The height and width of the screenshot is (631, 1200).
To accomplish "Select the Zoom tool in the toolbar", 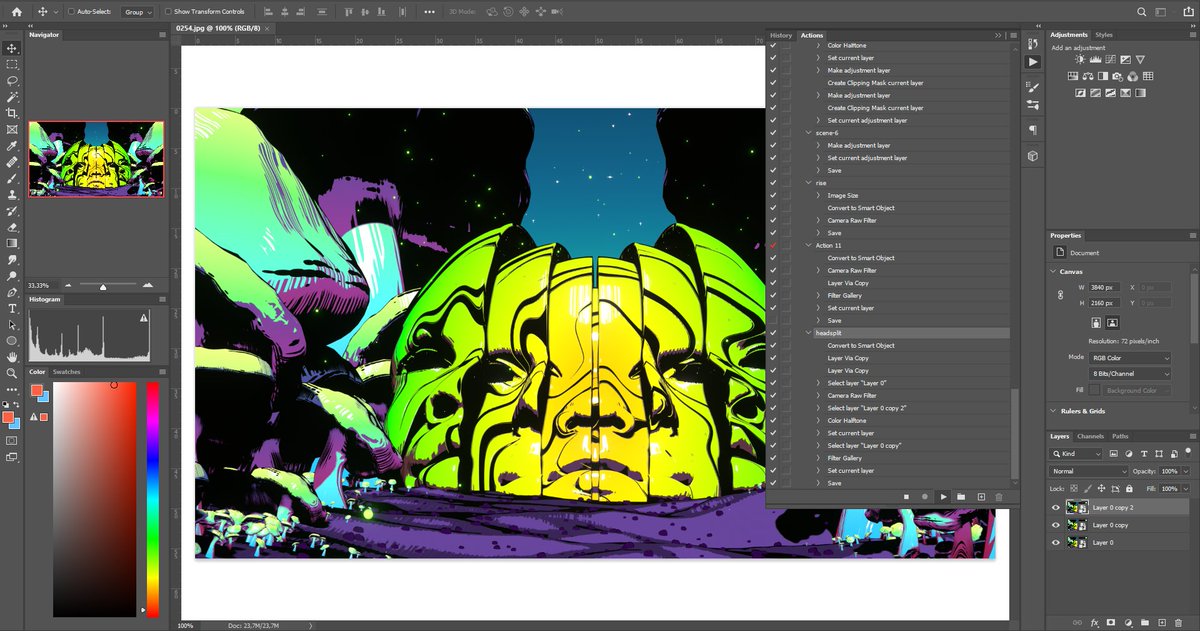I will [12, 373].
